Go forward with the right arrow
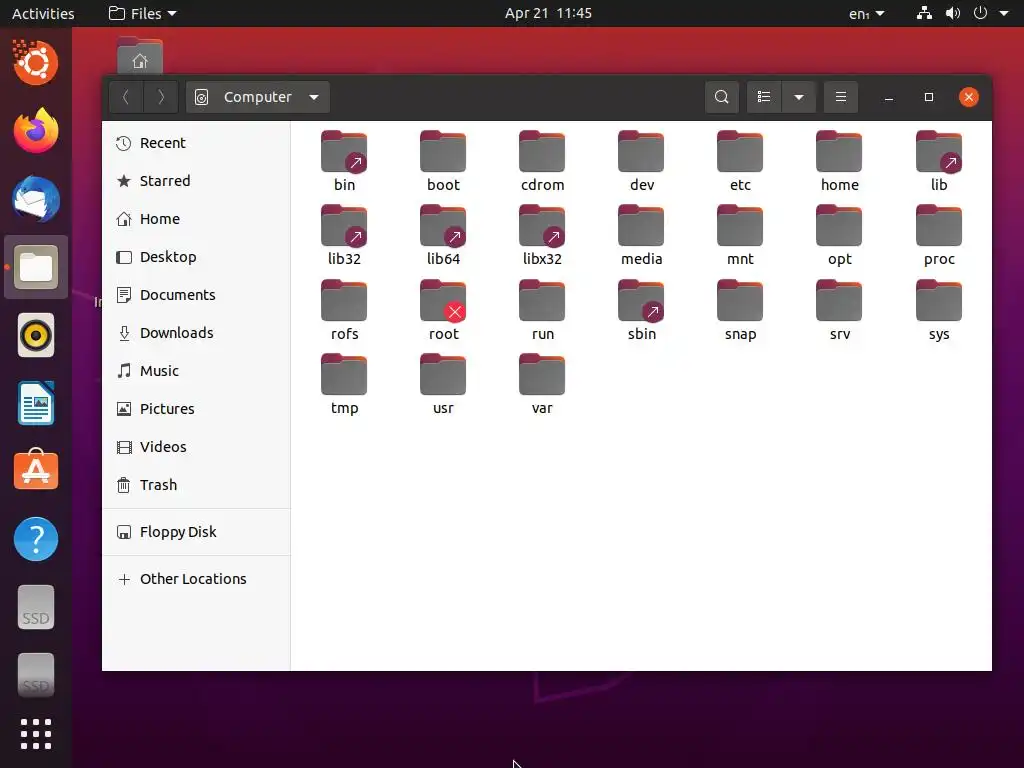Viewport: 1024px width, 768px height. pos(161,97)
